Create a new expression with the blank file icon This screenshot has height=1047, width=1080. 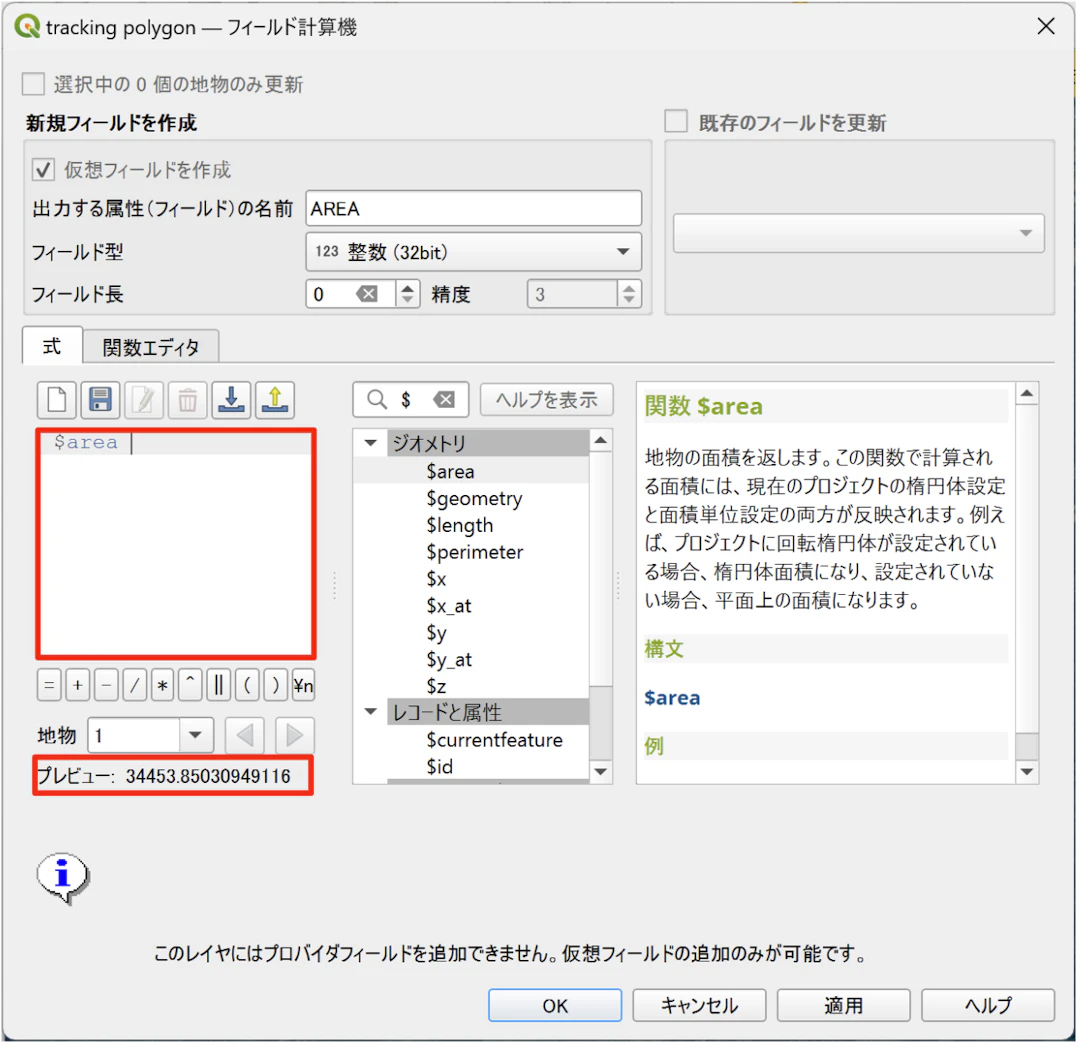coord(56,400)
